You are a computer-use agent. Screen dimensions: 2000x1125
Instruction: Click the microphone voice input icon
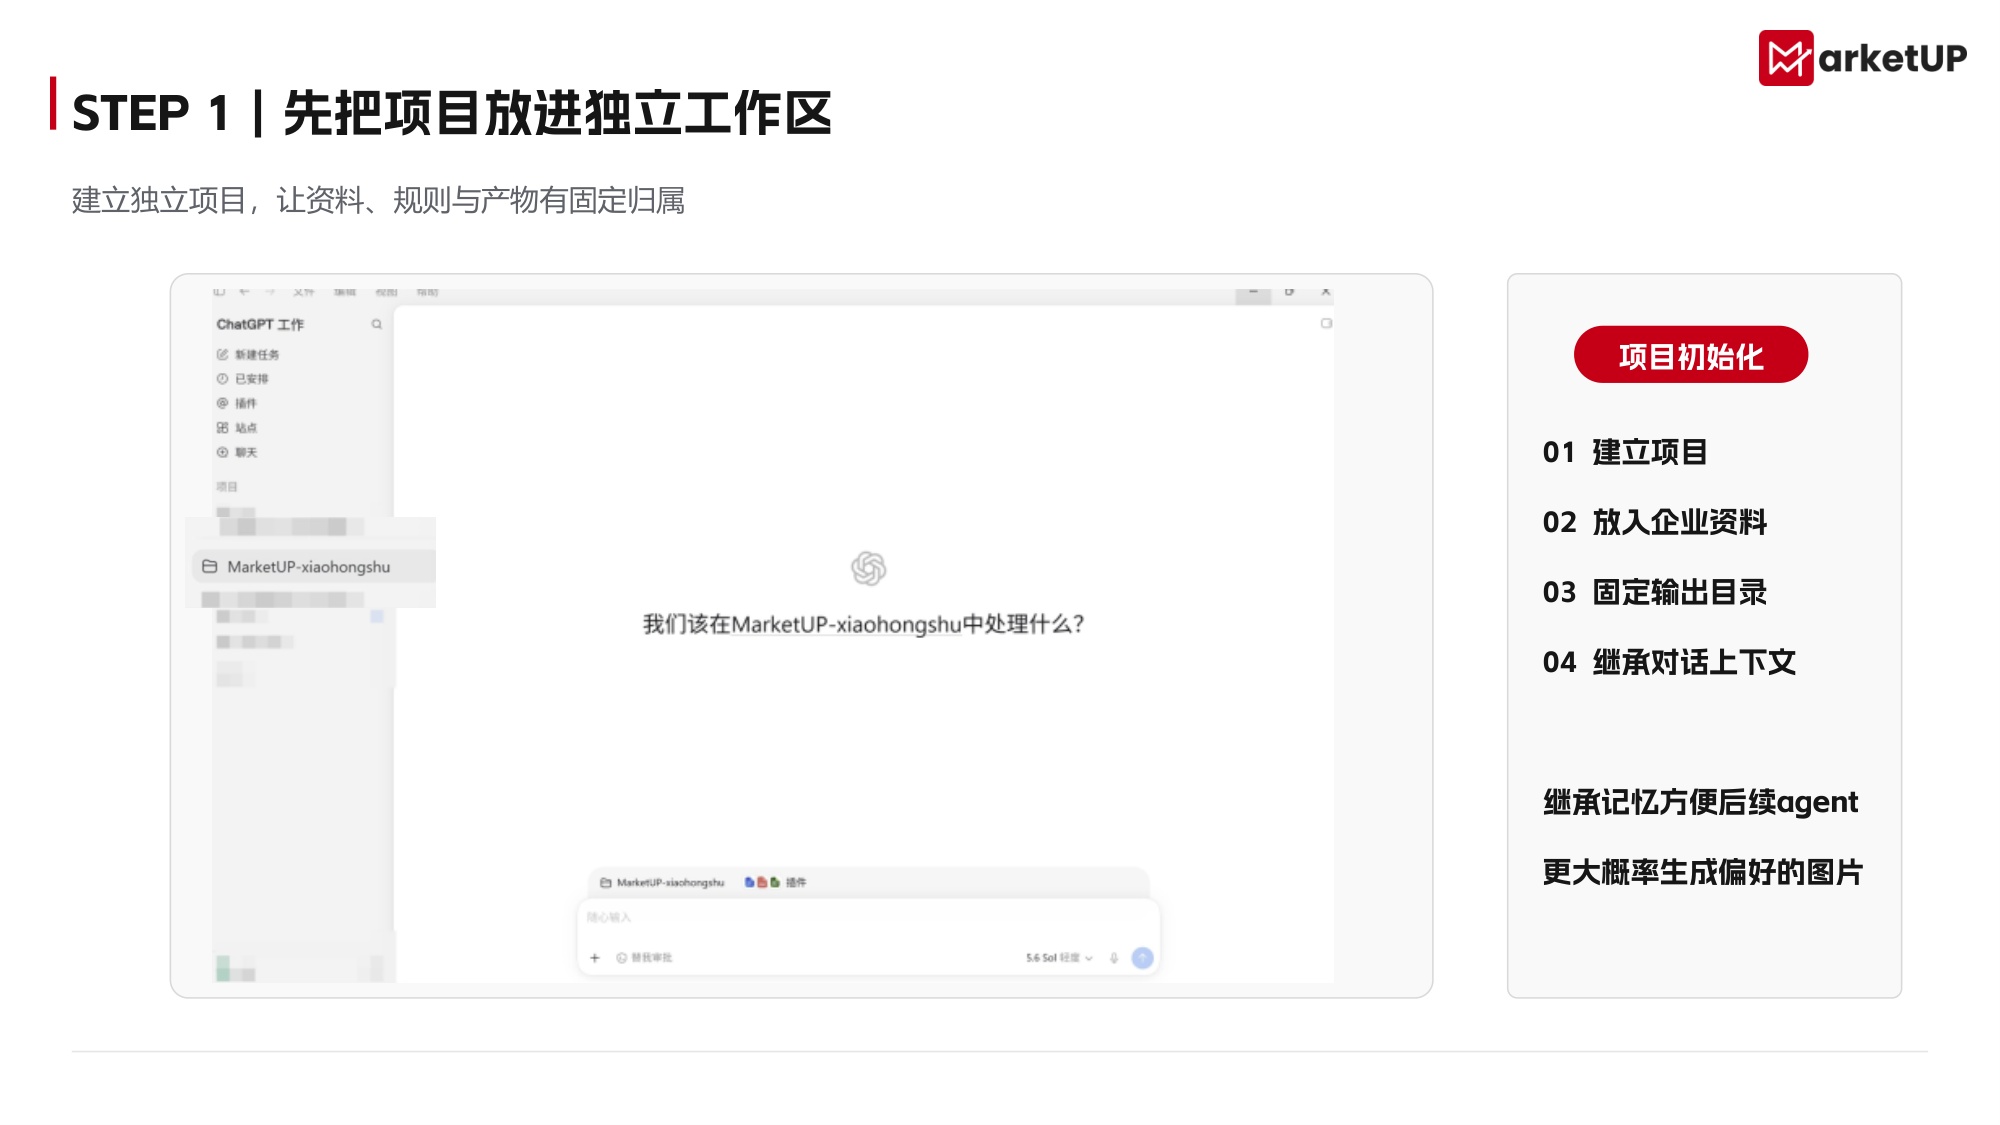(x=1114, y=958)
